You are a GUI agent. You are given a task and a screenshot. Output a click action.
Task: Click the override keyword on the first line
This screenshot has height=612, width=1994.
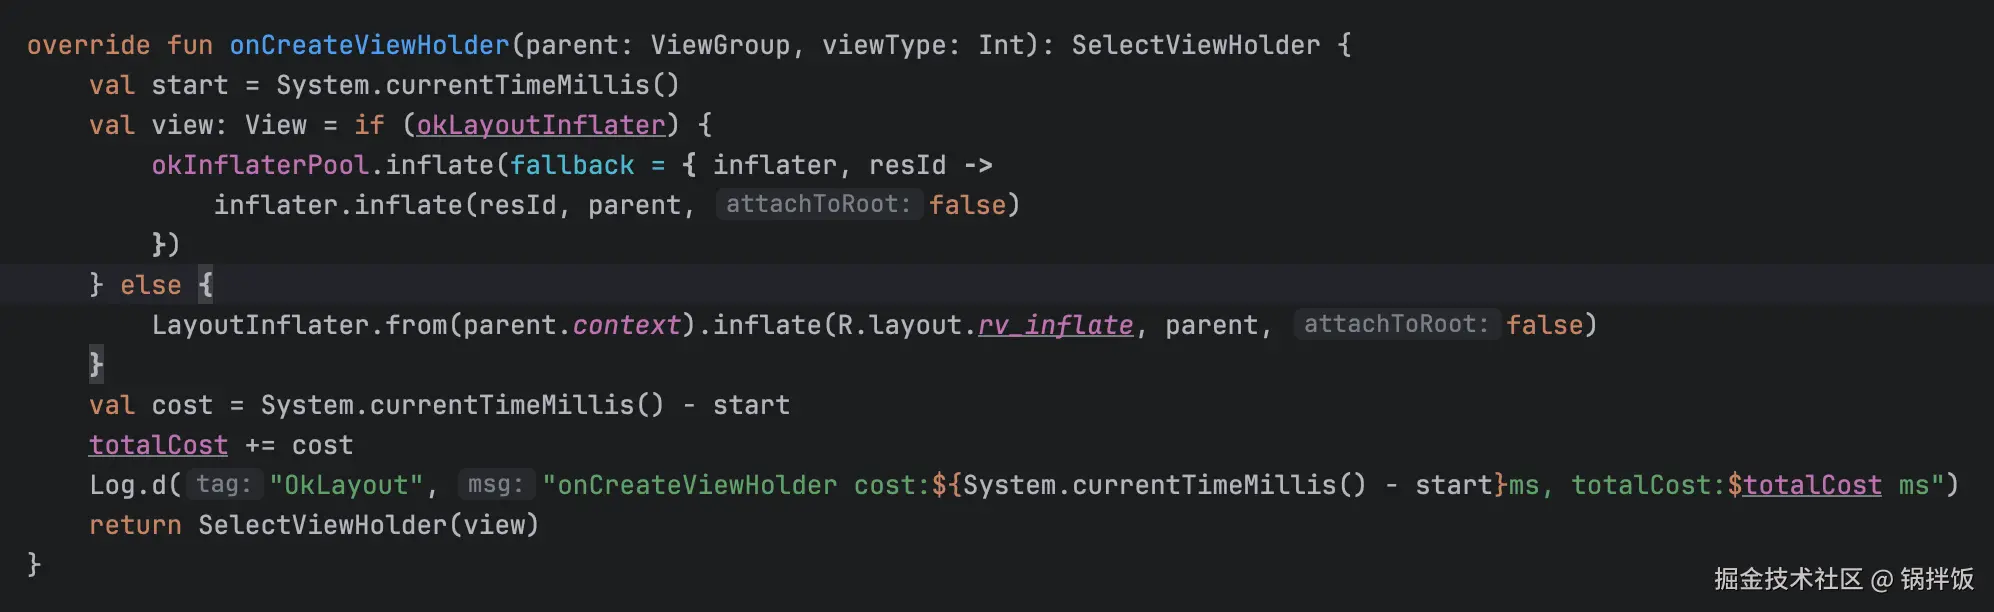[x=88, y=45]
